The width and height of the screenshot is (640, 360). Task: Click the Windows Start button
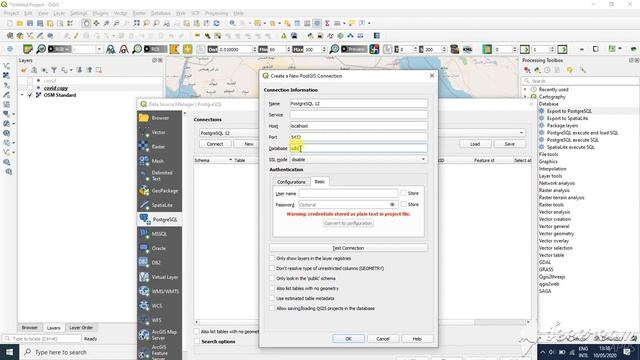pos(9,352)
